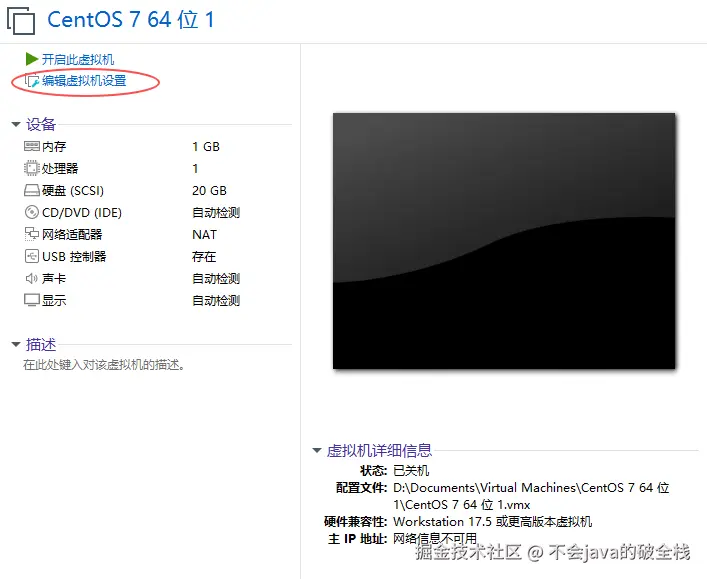Click the 虚拟机详细信息 heading text
Screen dimensions: 707x579
coord(379,450)
